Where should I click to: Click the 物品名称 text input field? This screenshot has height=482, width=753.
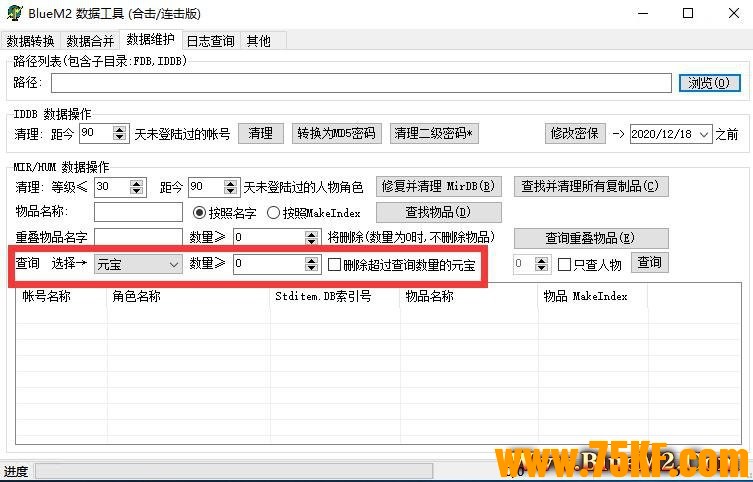pyautogui.click(x=138, y=212)
